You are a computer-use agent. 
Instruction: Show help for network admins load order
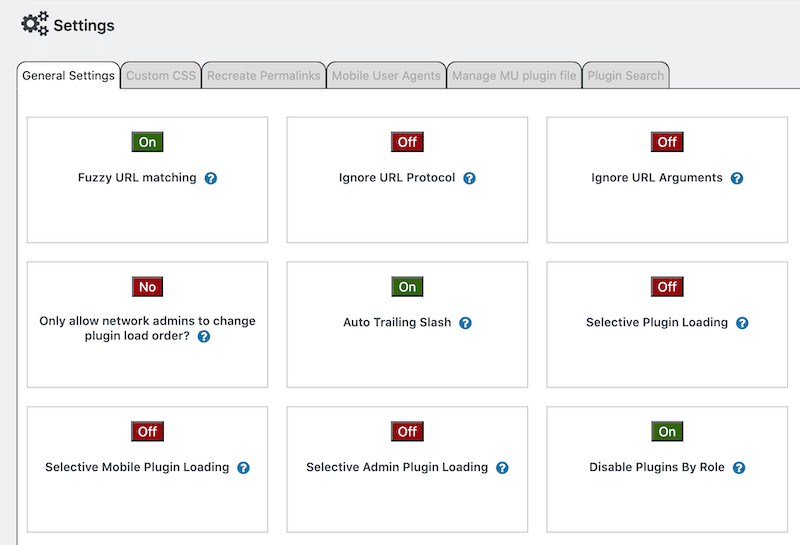pos(204,336)
